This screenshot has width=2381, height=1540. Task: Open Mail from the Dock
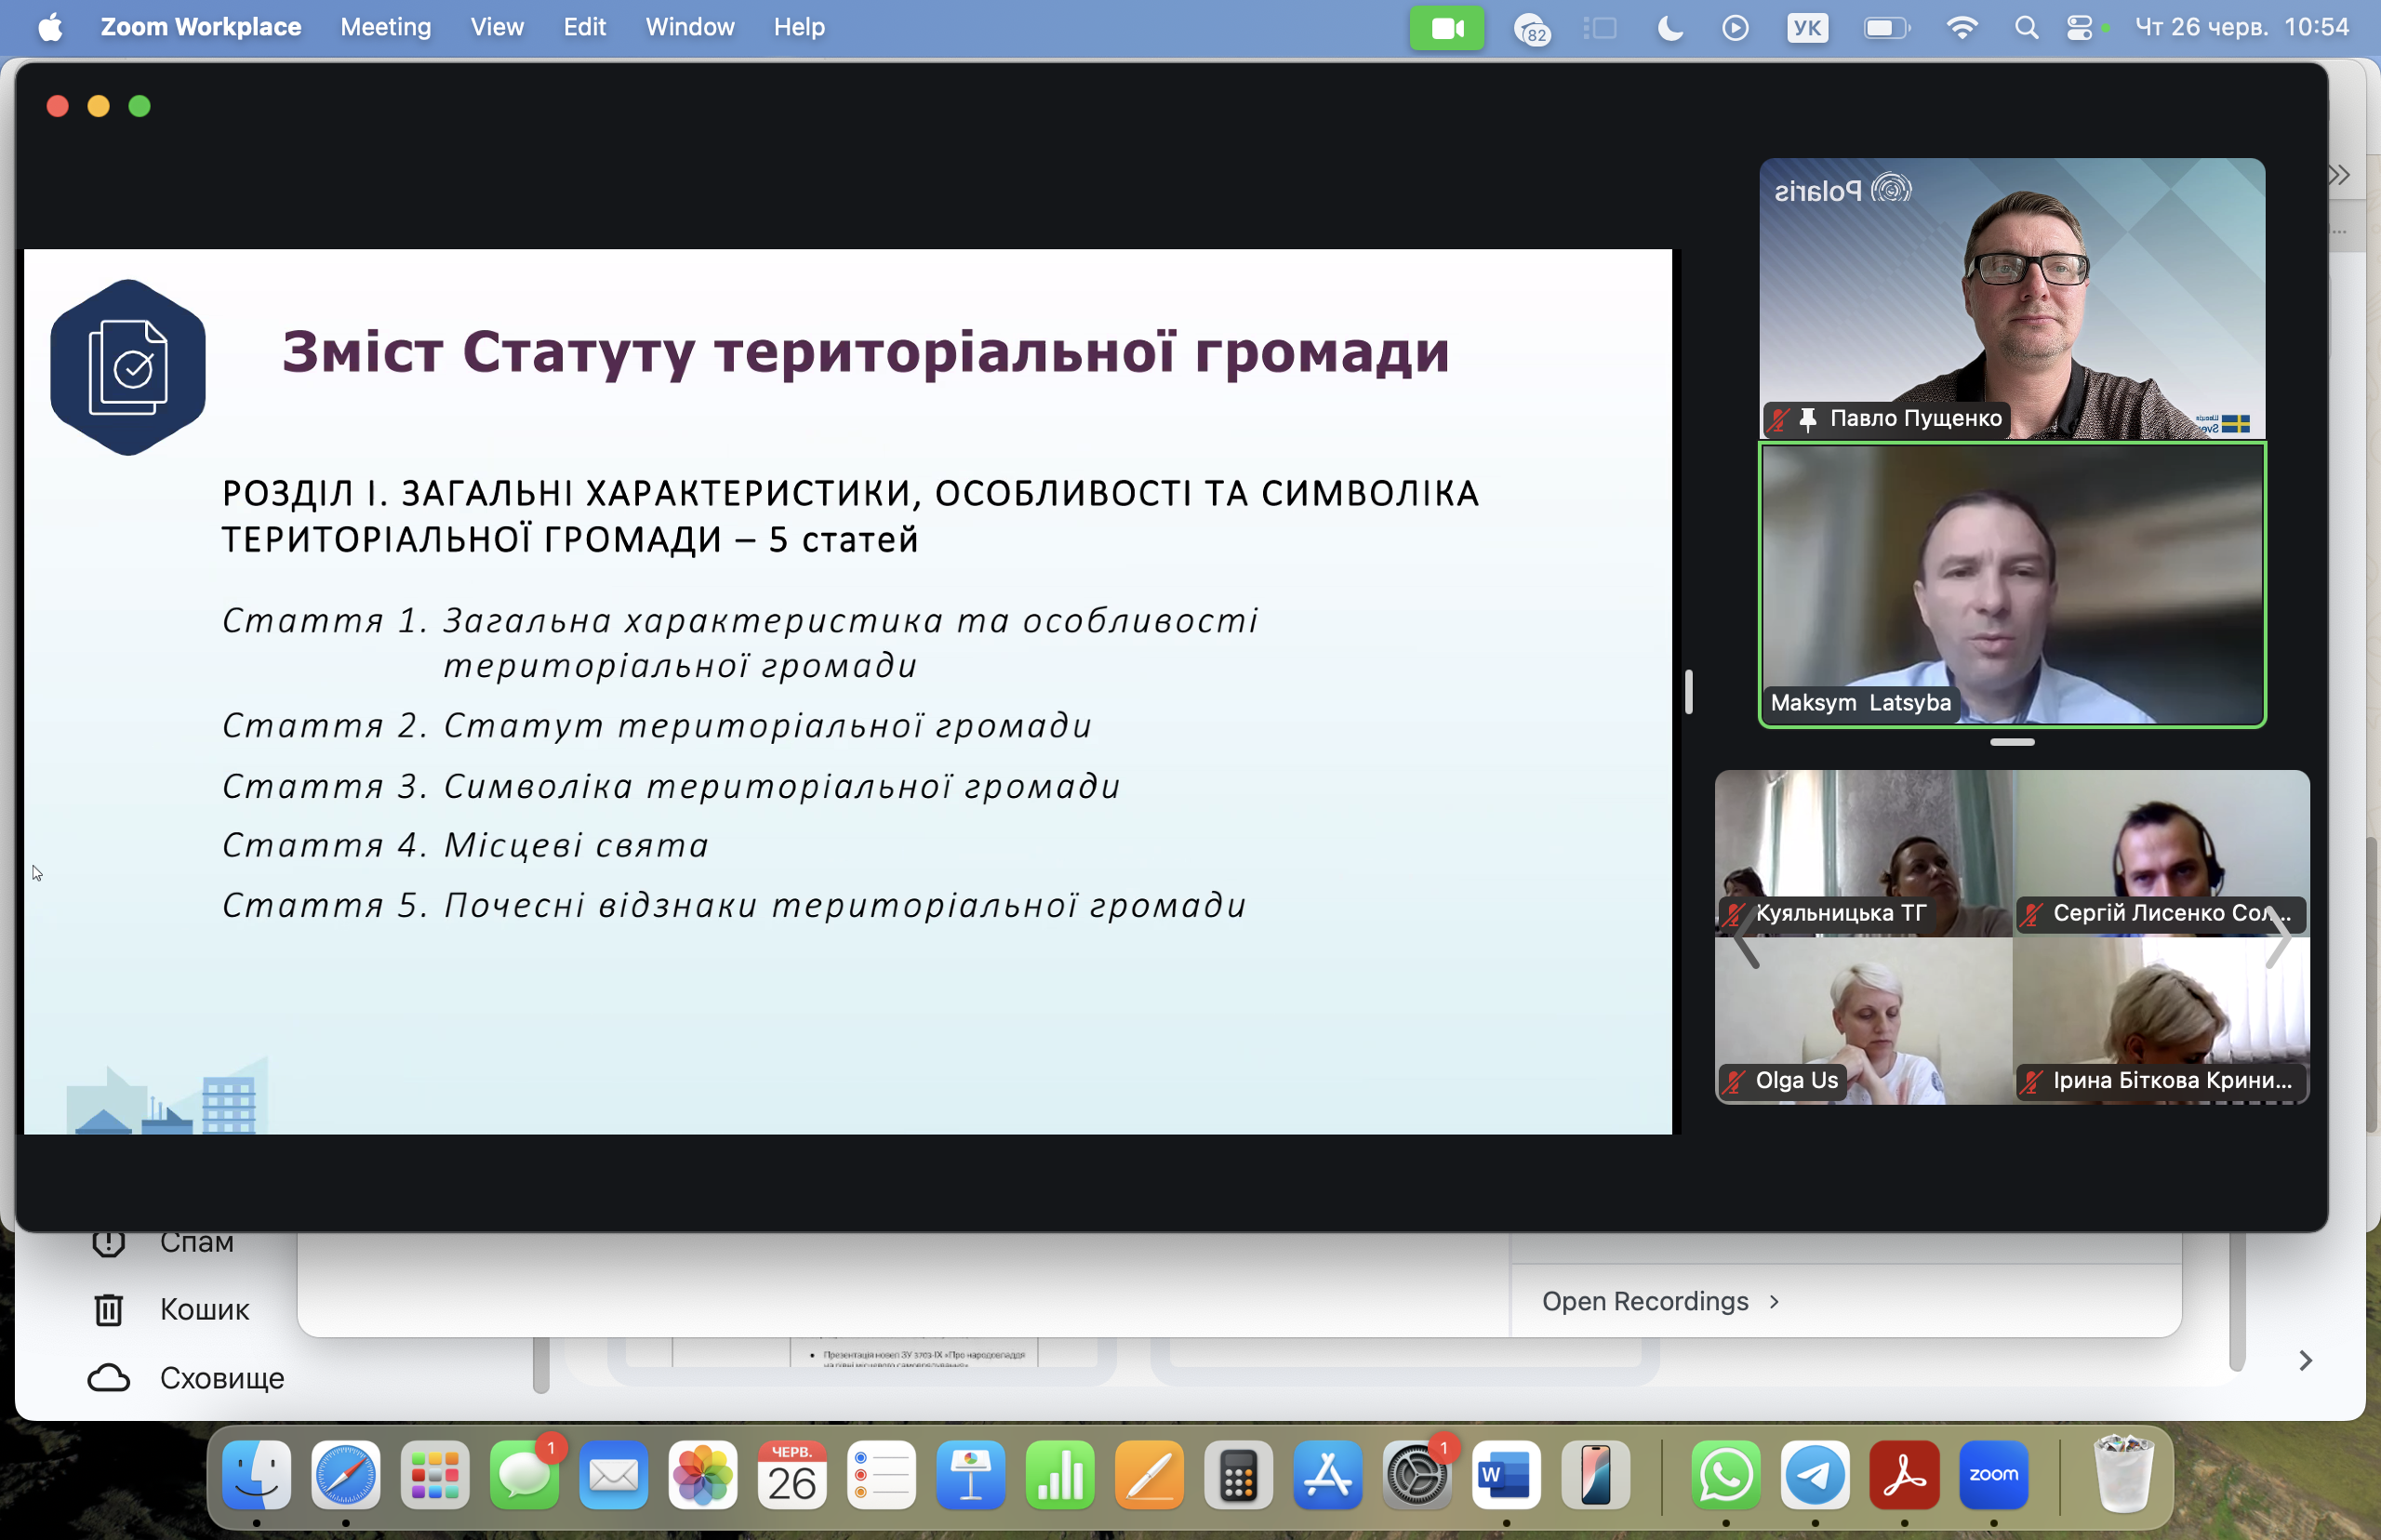point(614,1475)
